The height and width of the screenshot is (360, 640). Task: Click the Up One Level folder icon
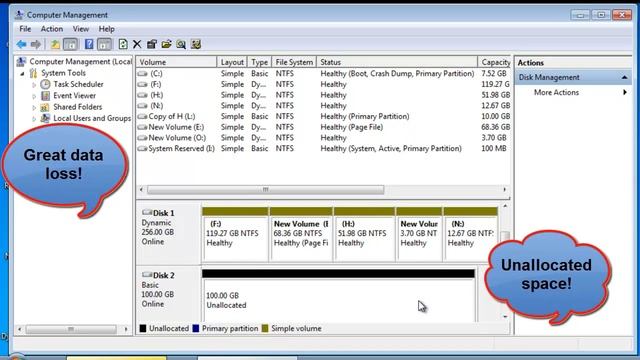55,44
